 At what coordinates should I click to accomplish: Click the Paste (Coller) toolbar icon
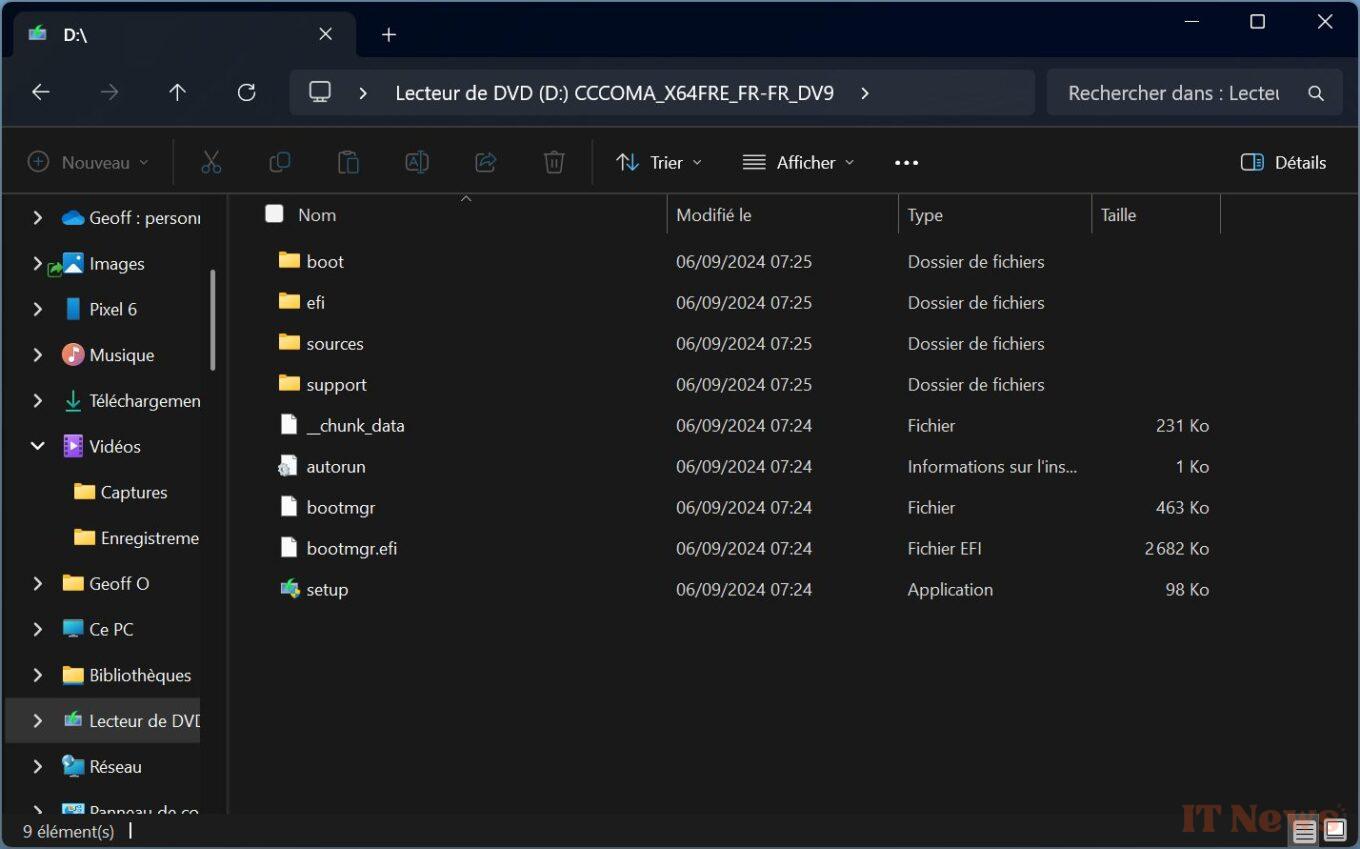pyautogui.click(x=348, y=162)
